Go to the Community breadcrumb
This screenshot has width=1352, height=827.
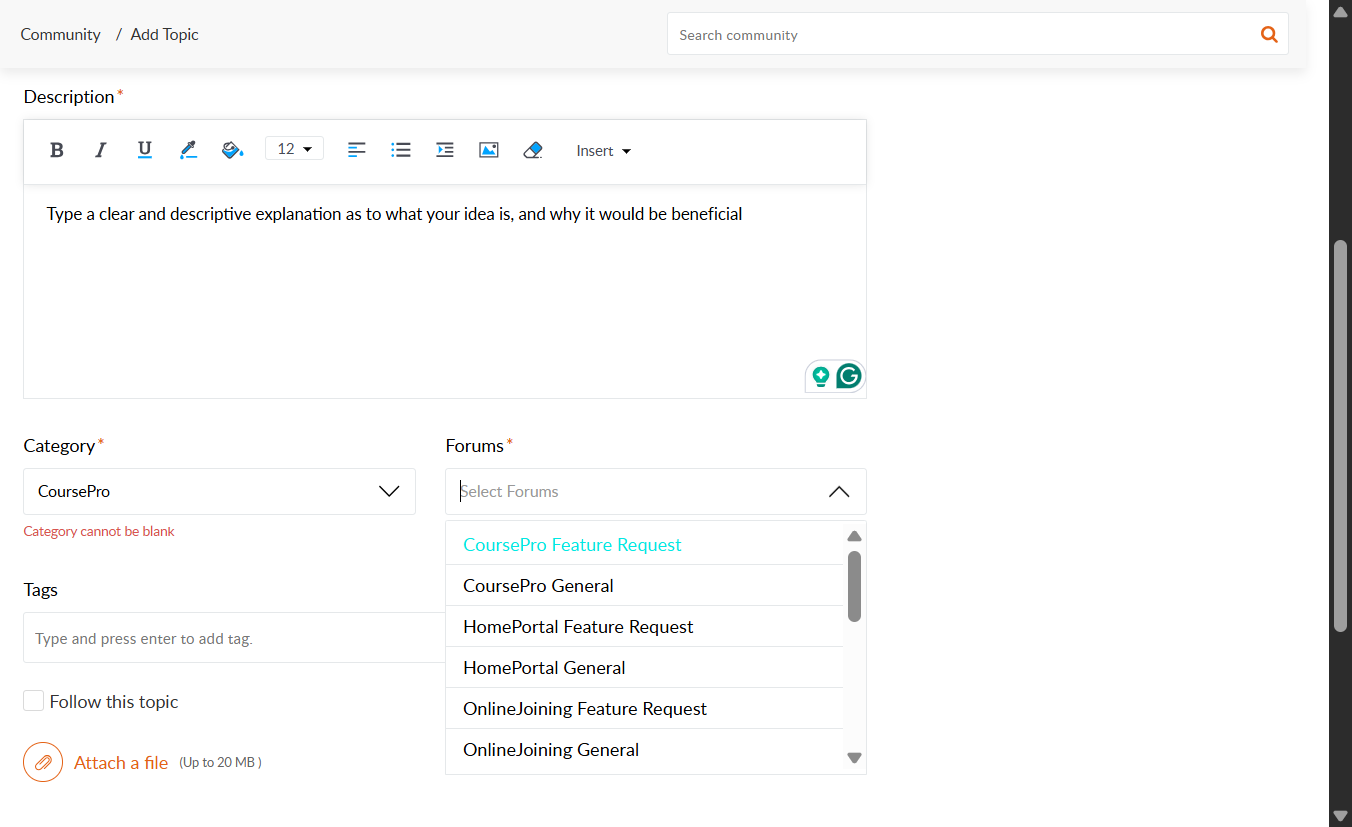[x=61, y=34]
